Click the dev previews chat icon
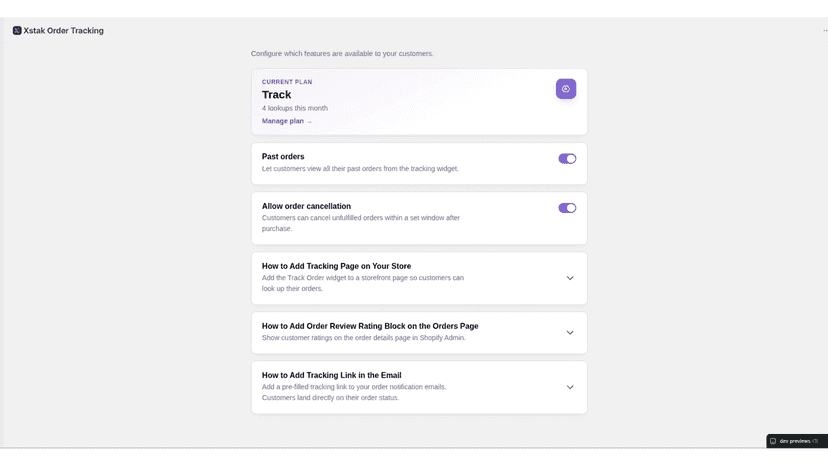 pyautogui.click(x=773, y=441)
